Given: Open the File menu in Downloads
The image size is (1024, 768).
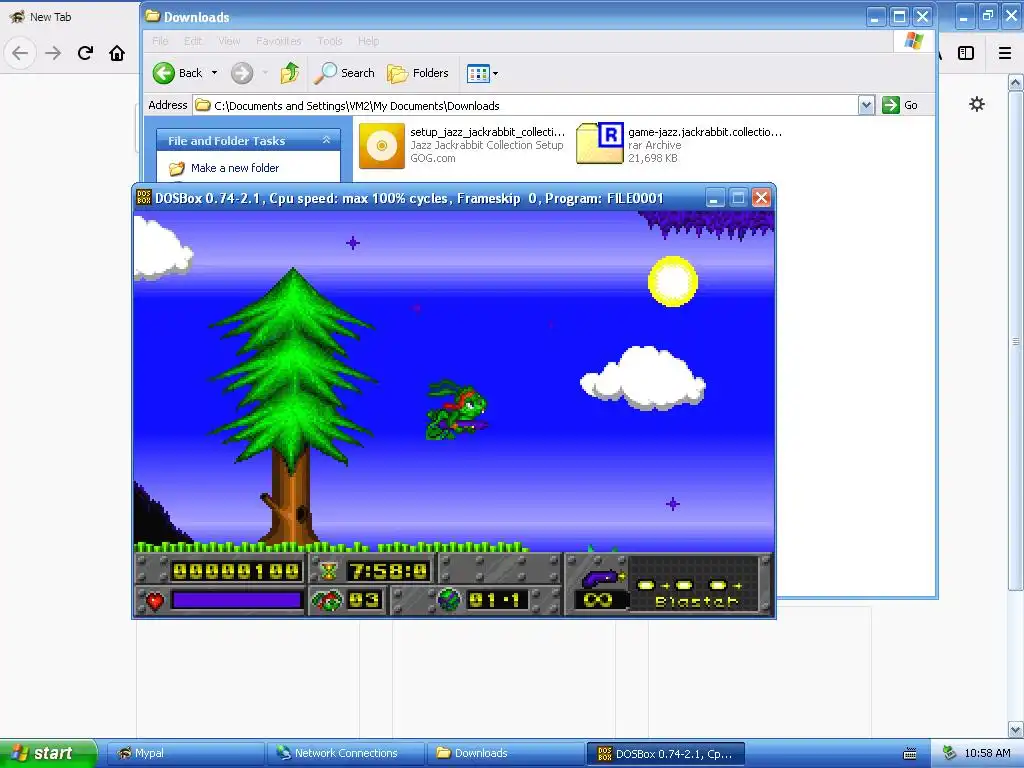Looking at the screenshot, I should coord(160,40).
